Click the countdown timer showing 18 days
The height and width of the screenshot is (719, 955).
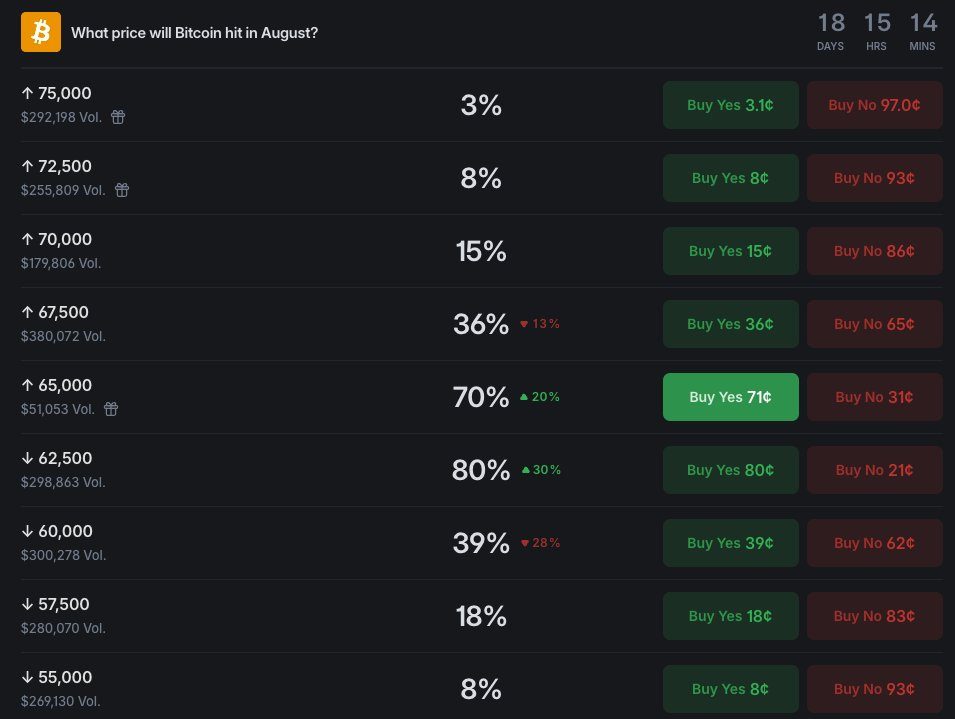tap(830, 32)
